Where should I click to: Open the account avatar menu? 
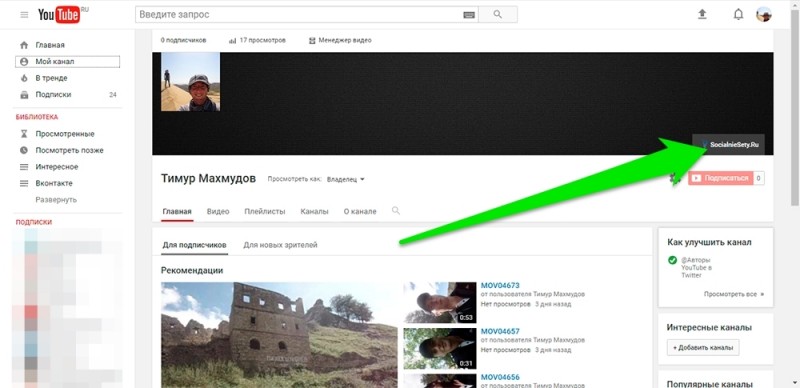point(764,14)
